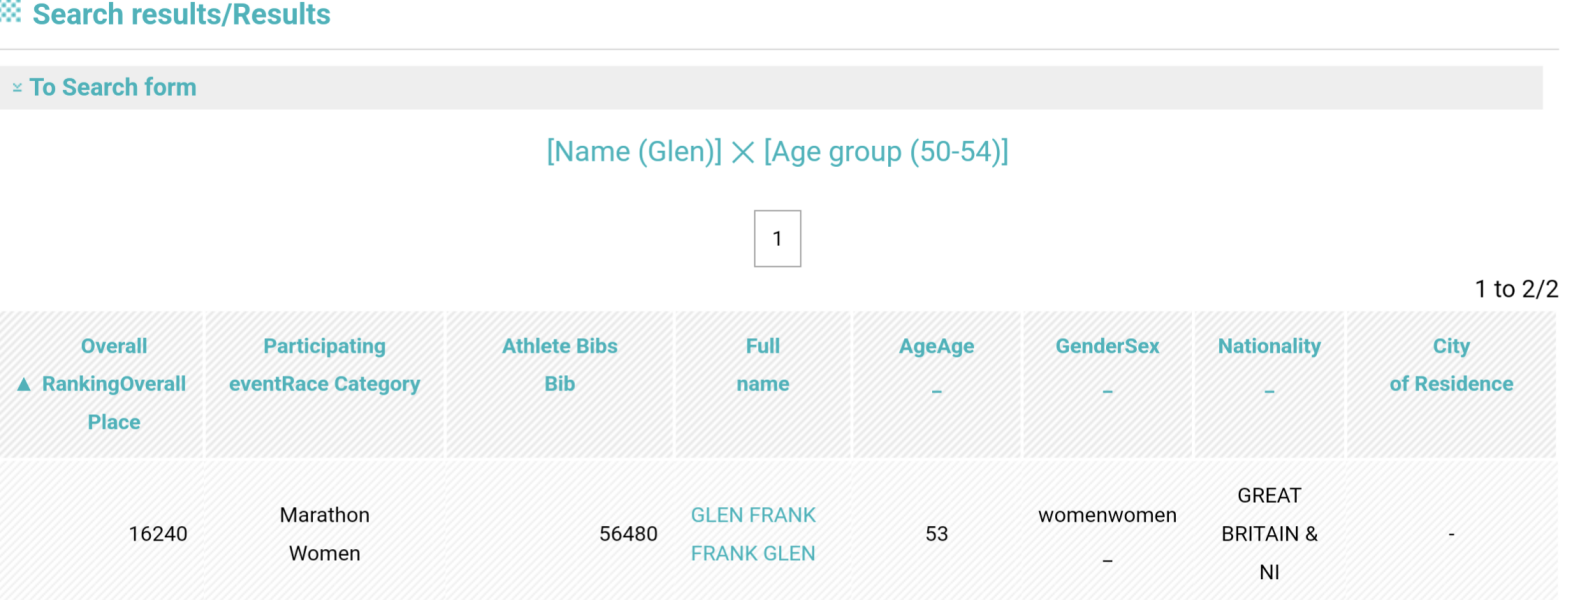The image size is (1572, 600).
Task: Expand the To Search form bar
Action: pos(771,88)
